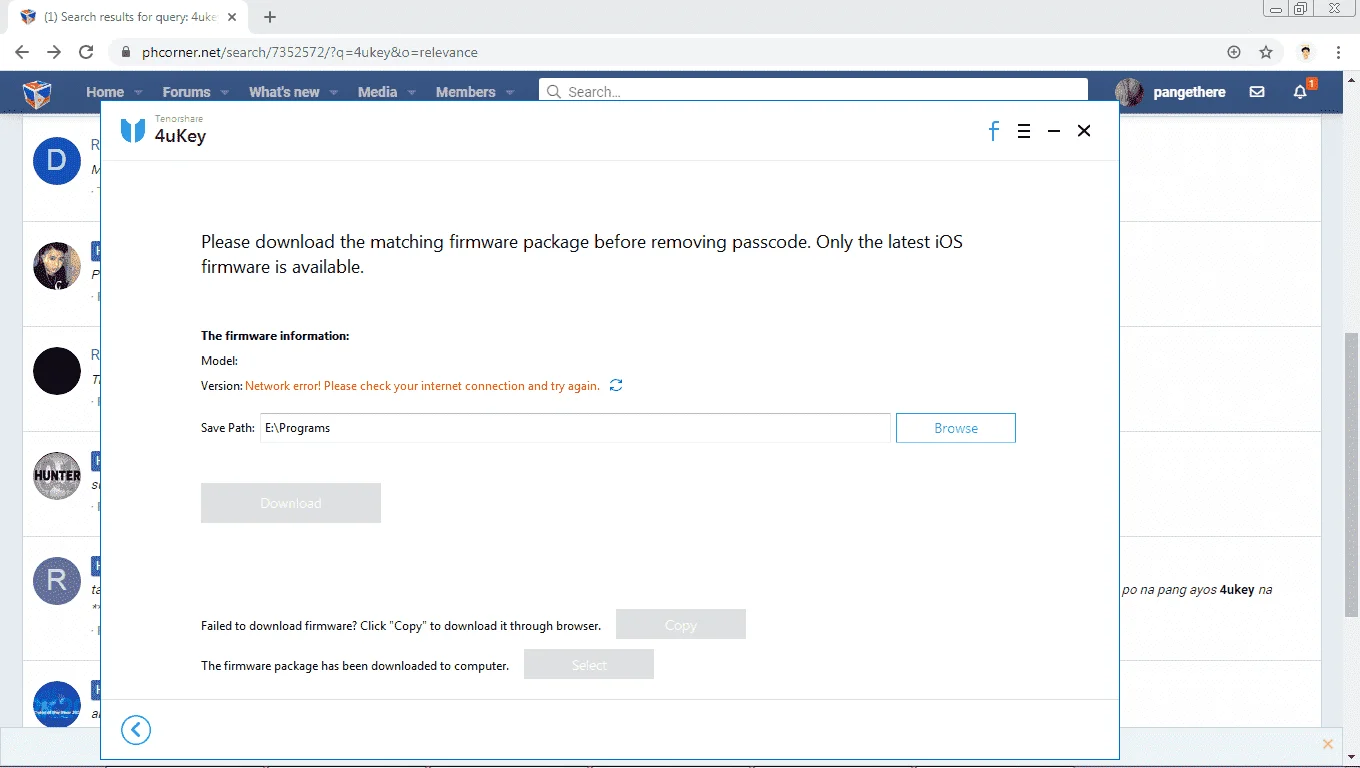The width and height of the screenshot is (1360, 768).
Task: Open the 4uKey hamburger menu icon
Action: [1024, 131]
